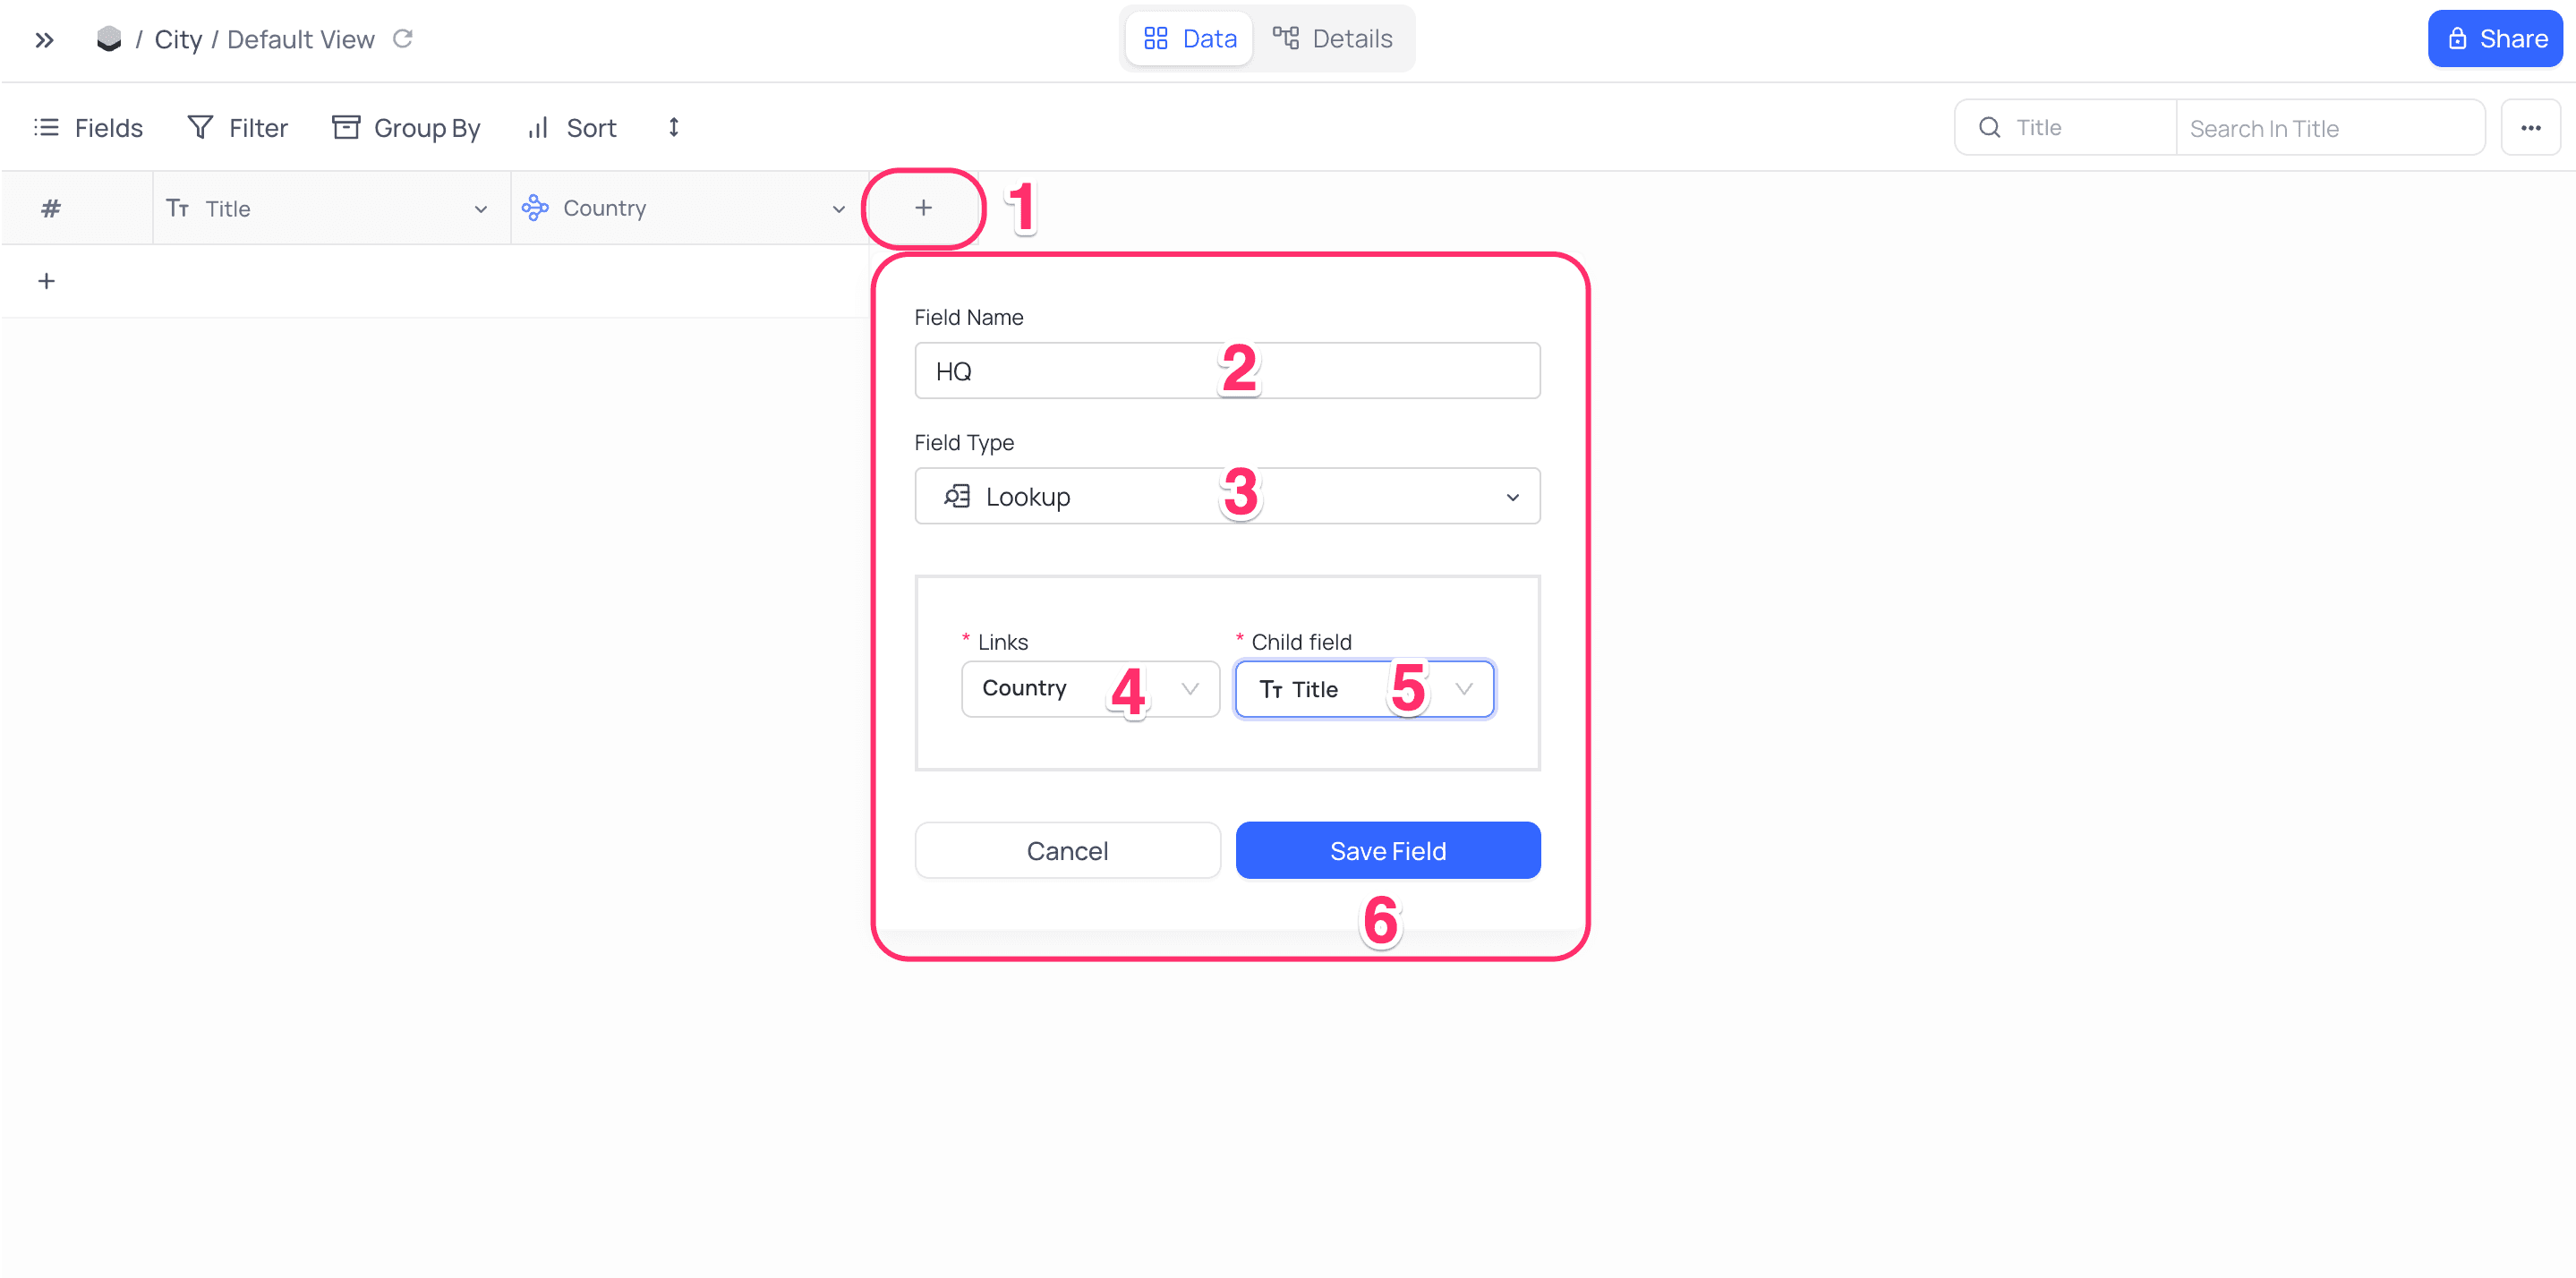The width and height of the screenshot is (2576, 1278).
Task: Click the base cube icon in breadcrumb
Action: pos(108,39)
